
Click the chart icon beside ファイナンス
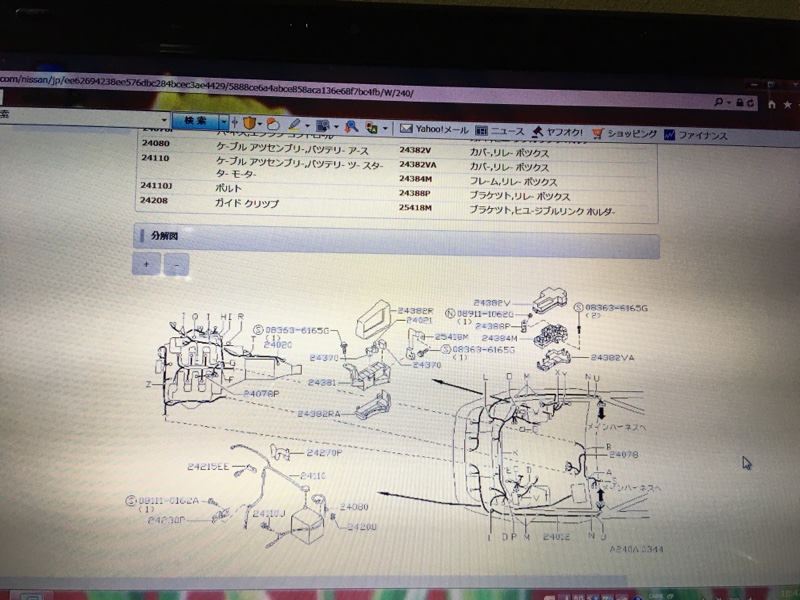coord(669,135)
